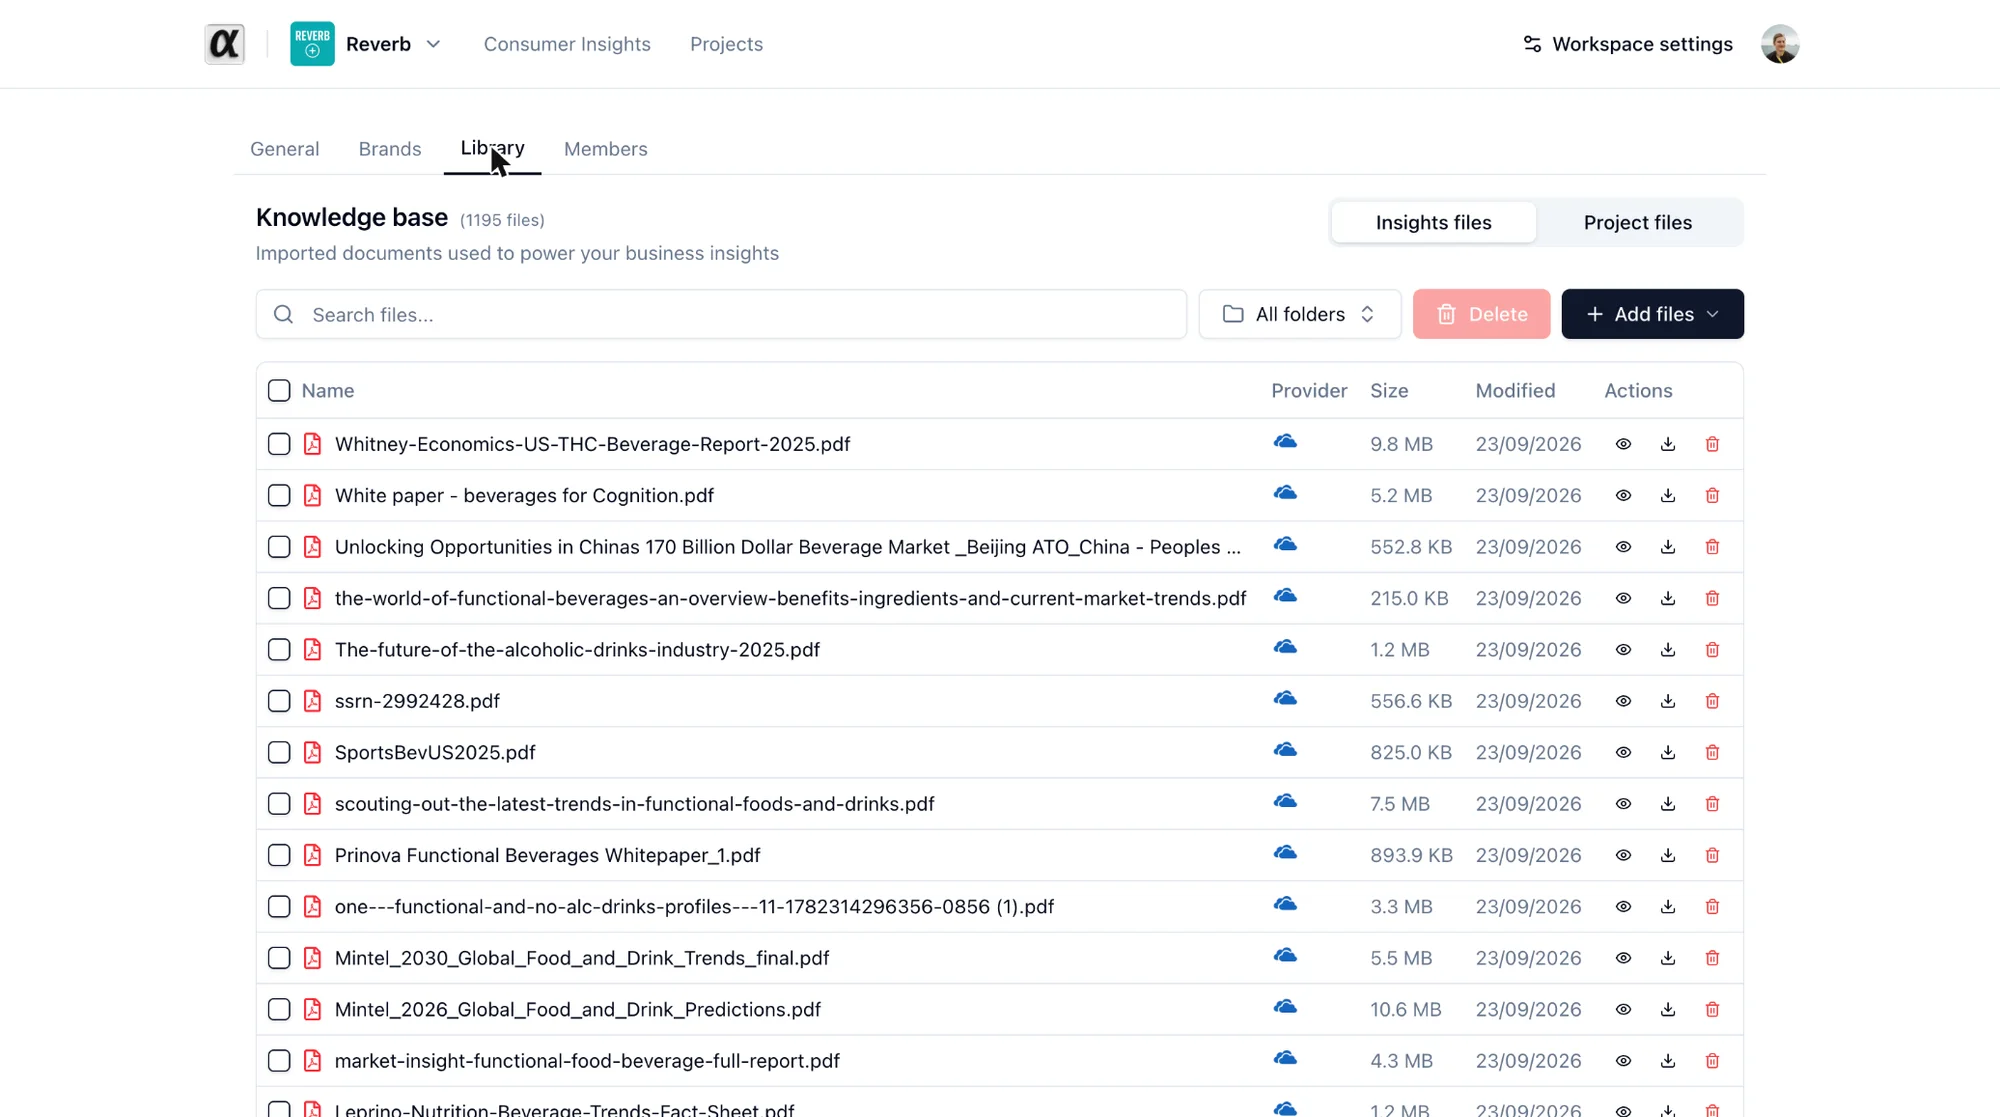The width and height of the screenshot is (2000, 1117).
Task: Download the ssrn-2992428.pdf file
Action: click(1667, 701)
